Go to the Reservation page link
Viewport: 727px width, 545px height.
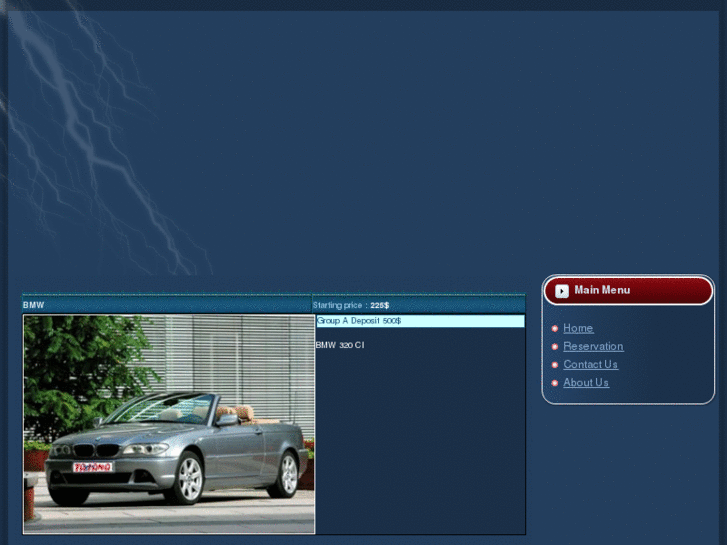[593, 346]
